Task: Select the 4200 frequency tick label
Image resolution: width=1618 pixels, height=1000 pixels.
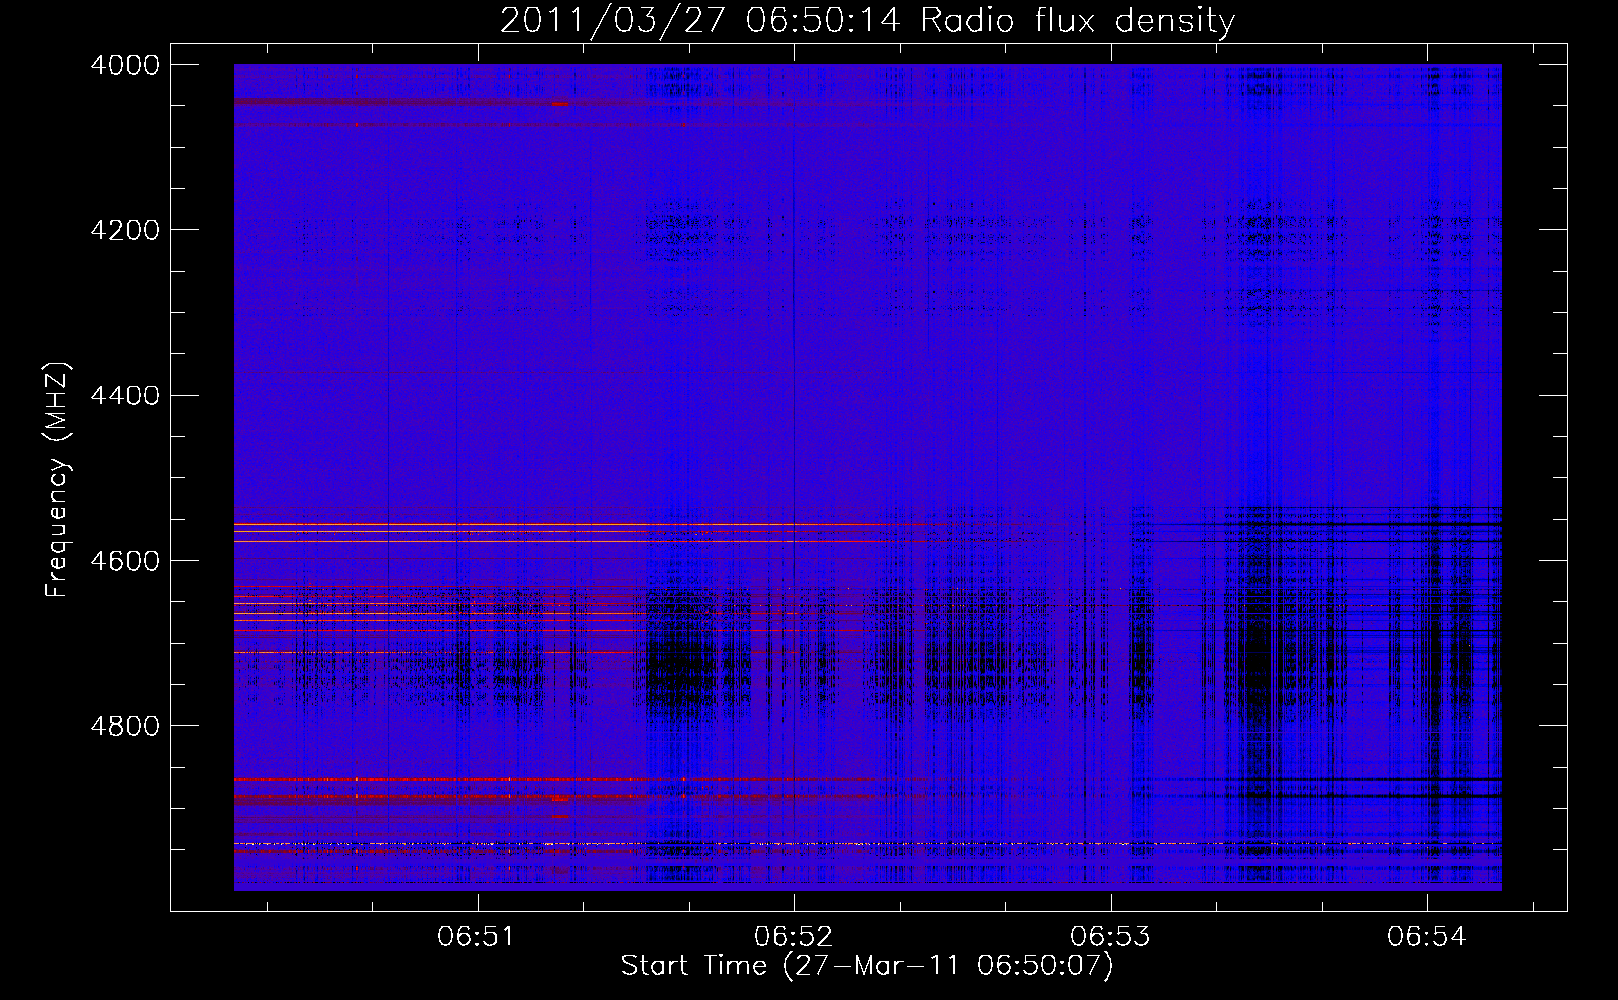Action: pos(125,230)
